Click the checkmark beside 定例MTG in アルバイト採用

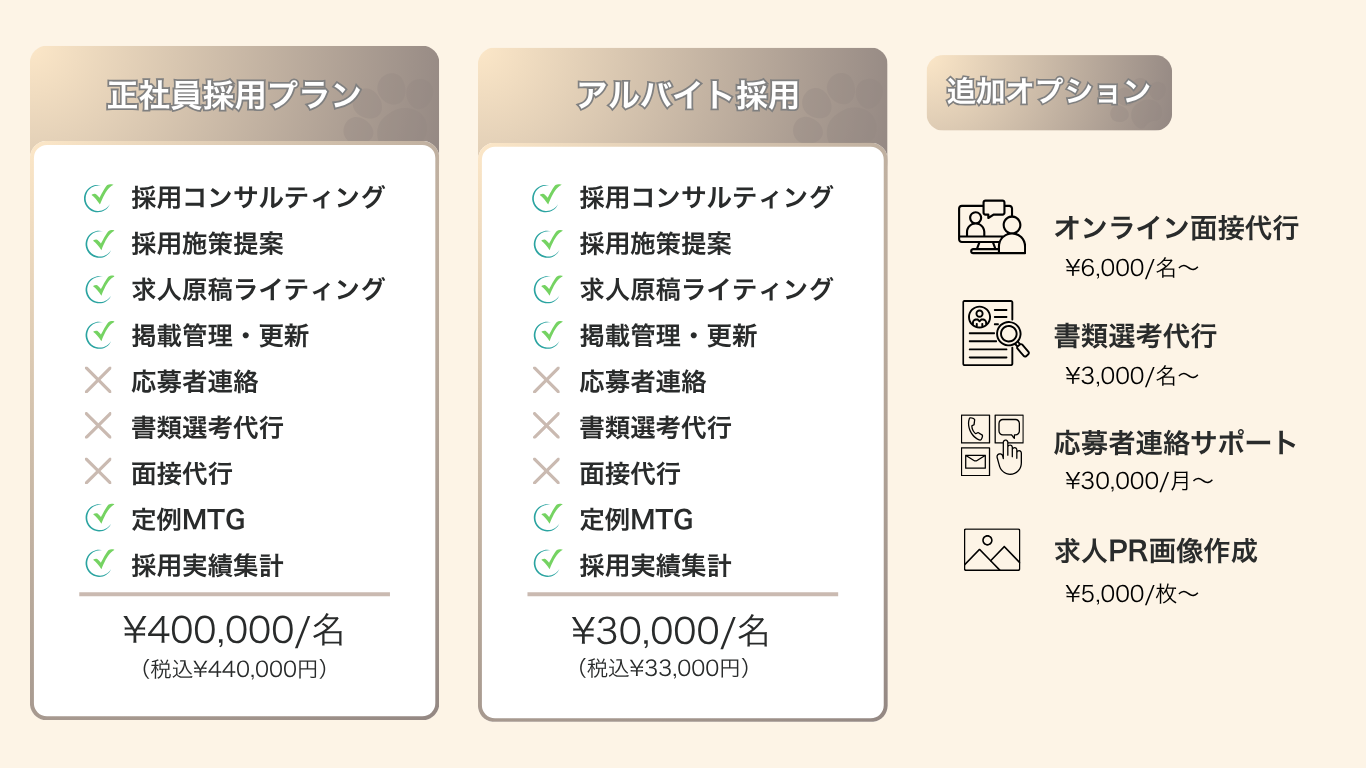click(547, 518)
